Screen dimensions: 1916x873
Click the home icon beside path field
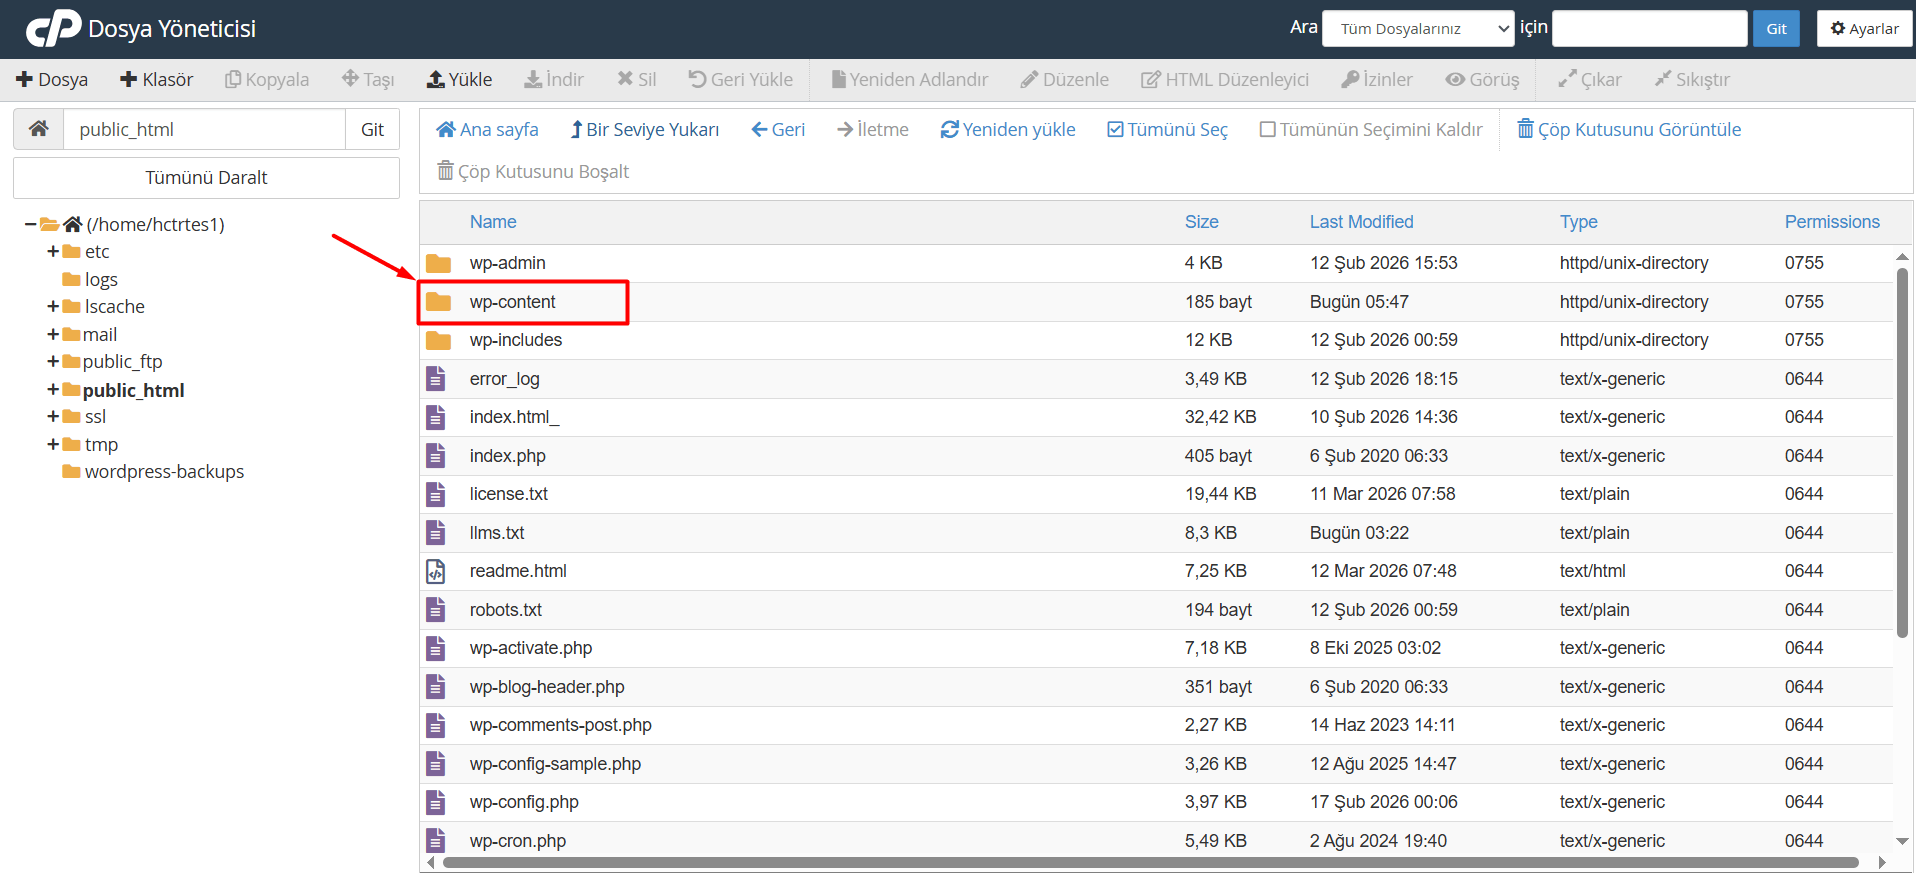[x=39, y=129]
